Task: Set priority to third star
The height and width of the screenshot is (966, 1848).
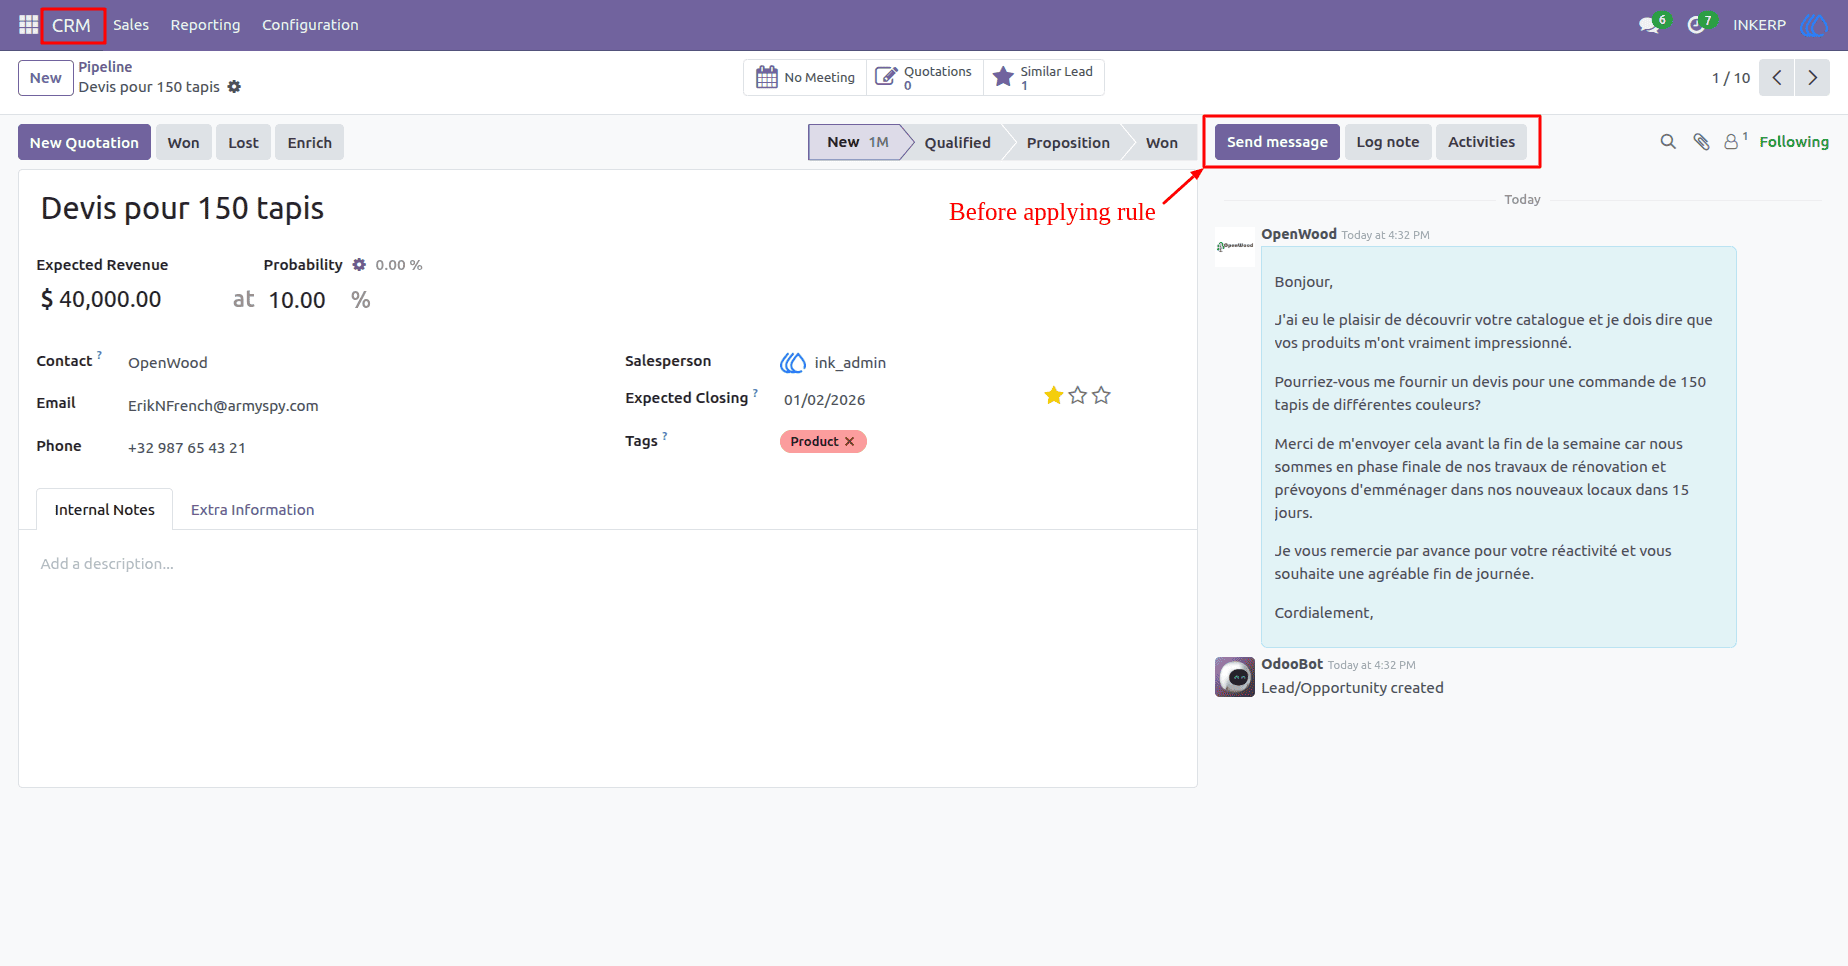Action: (x=1101, y=396)
